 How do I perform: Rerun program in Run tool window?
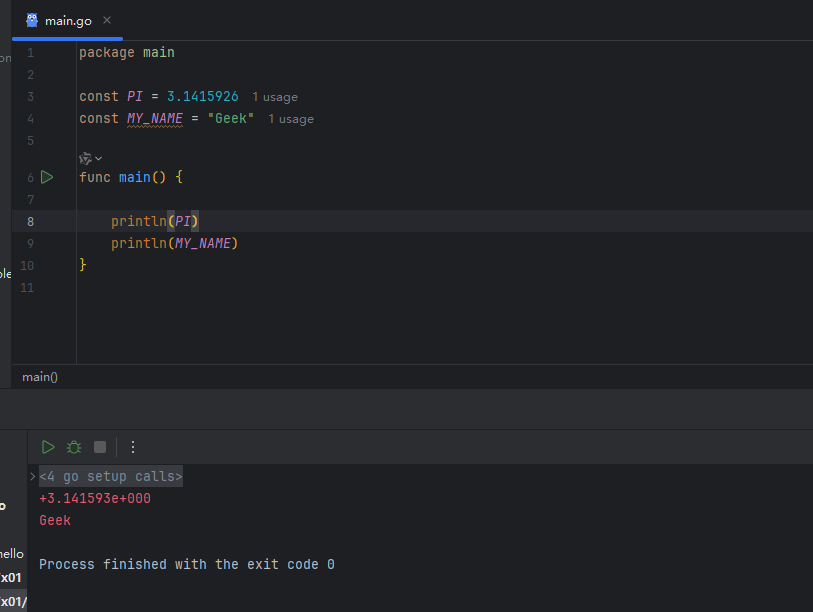(48, 447)
